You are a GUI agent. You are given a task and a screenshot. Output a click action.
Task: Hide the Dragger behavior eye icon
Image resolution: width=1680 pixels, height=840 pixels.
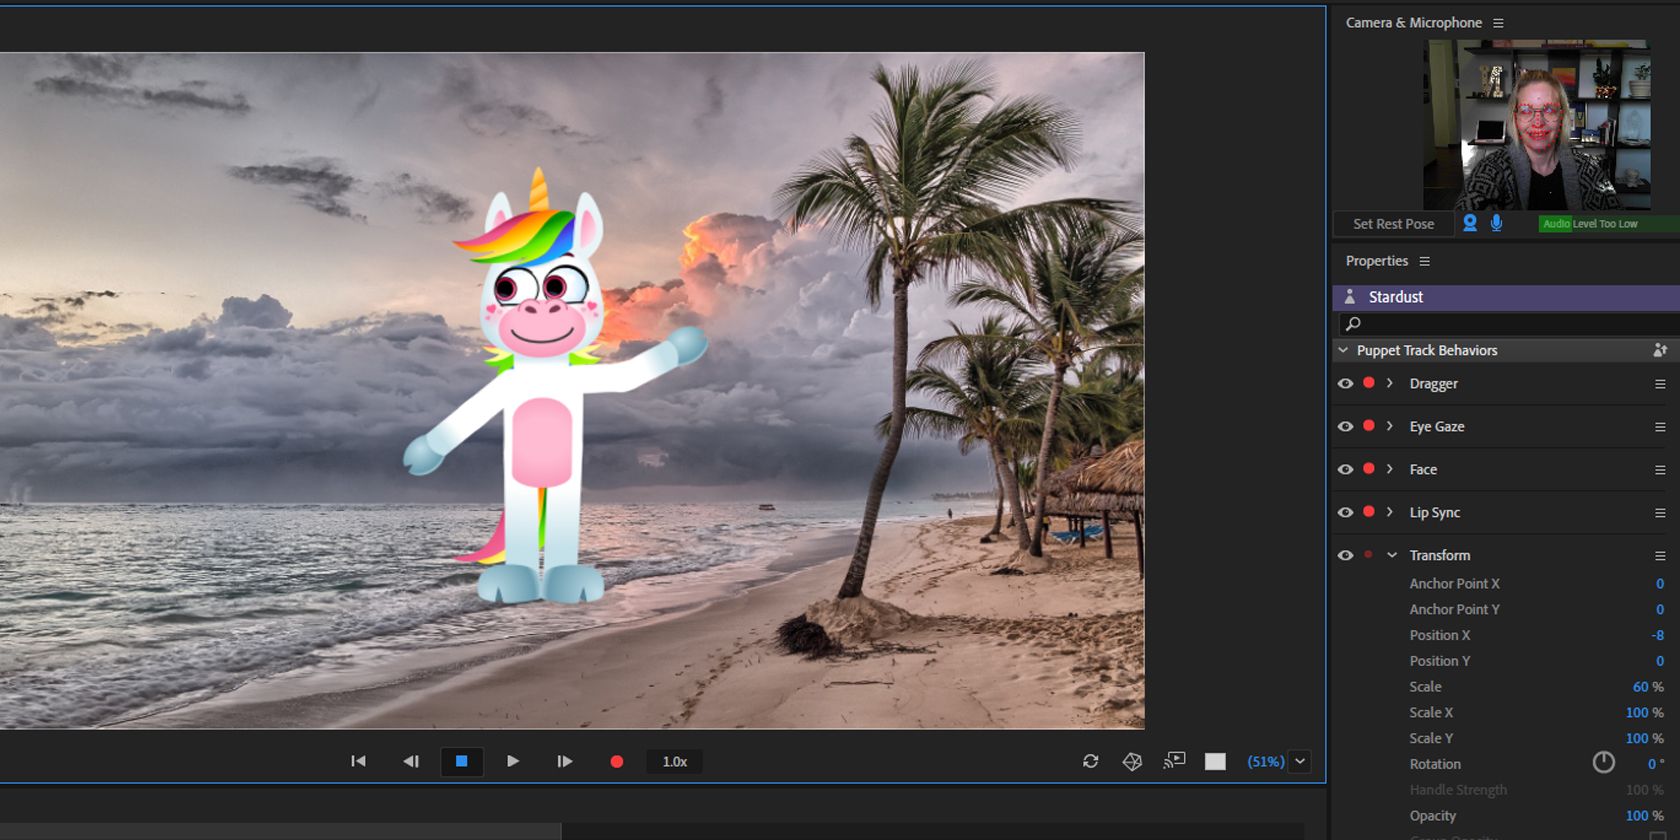[1345, 384]
